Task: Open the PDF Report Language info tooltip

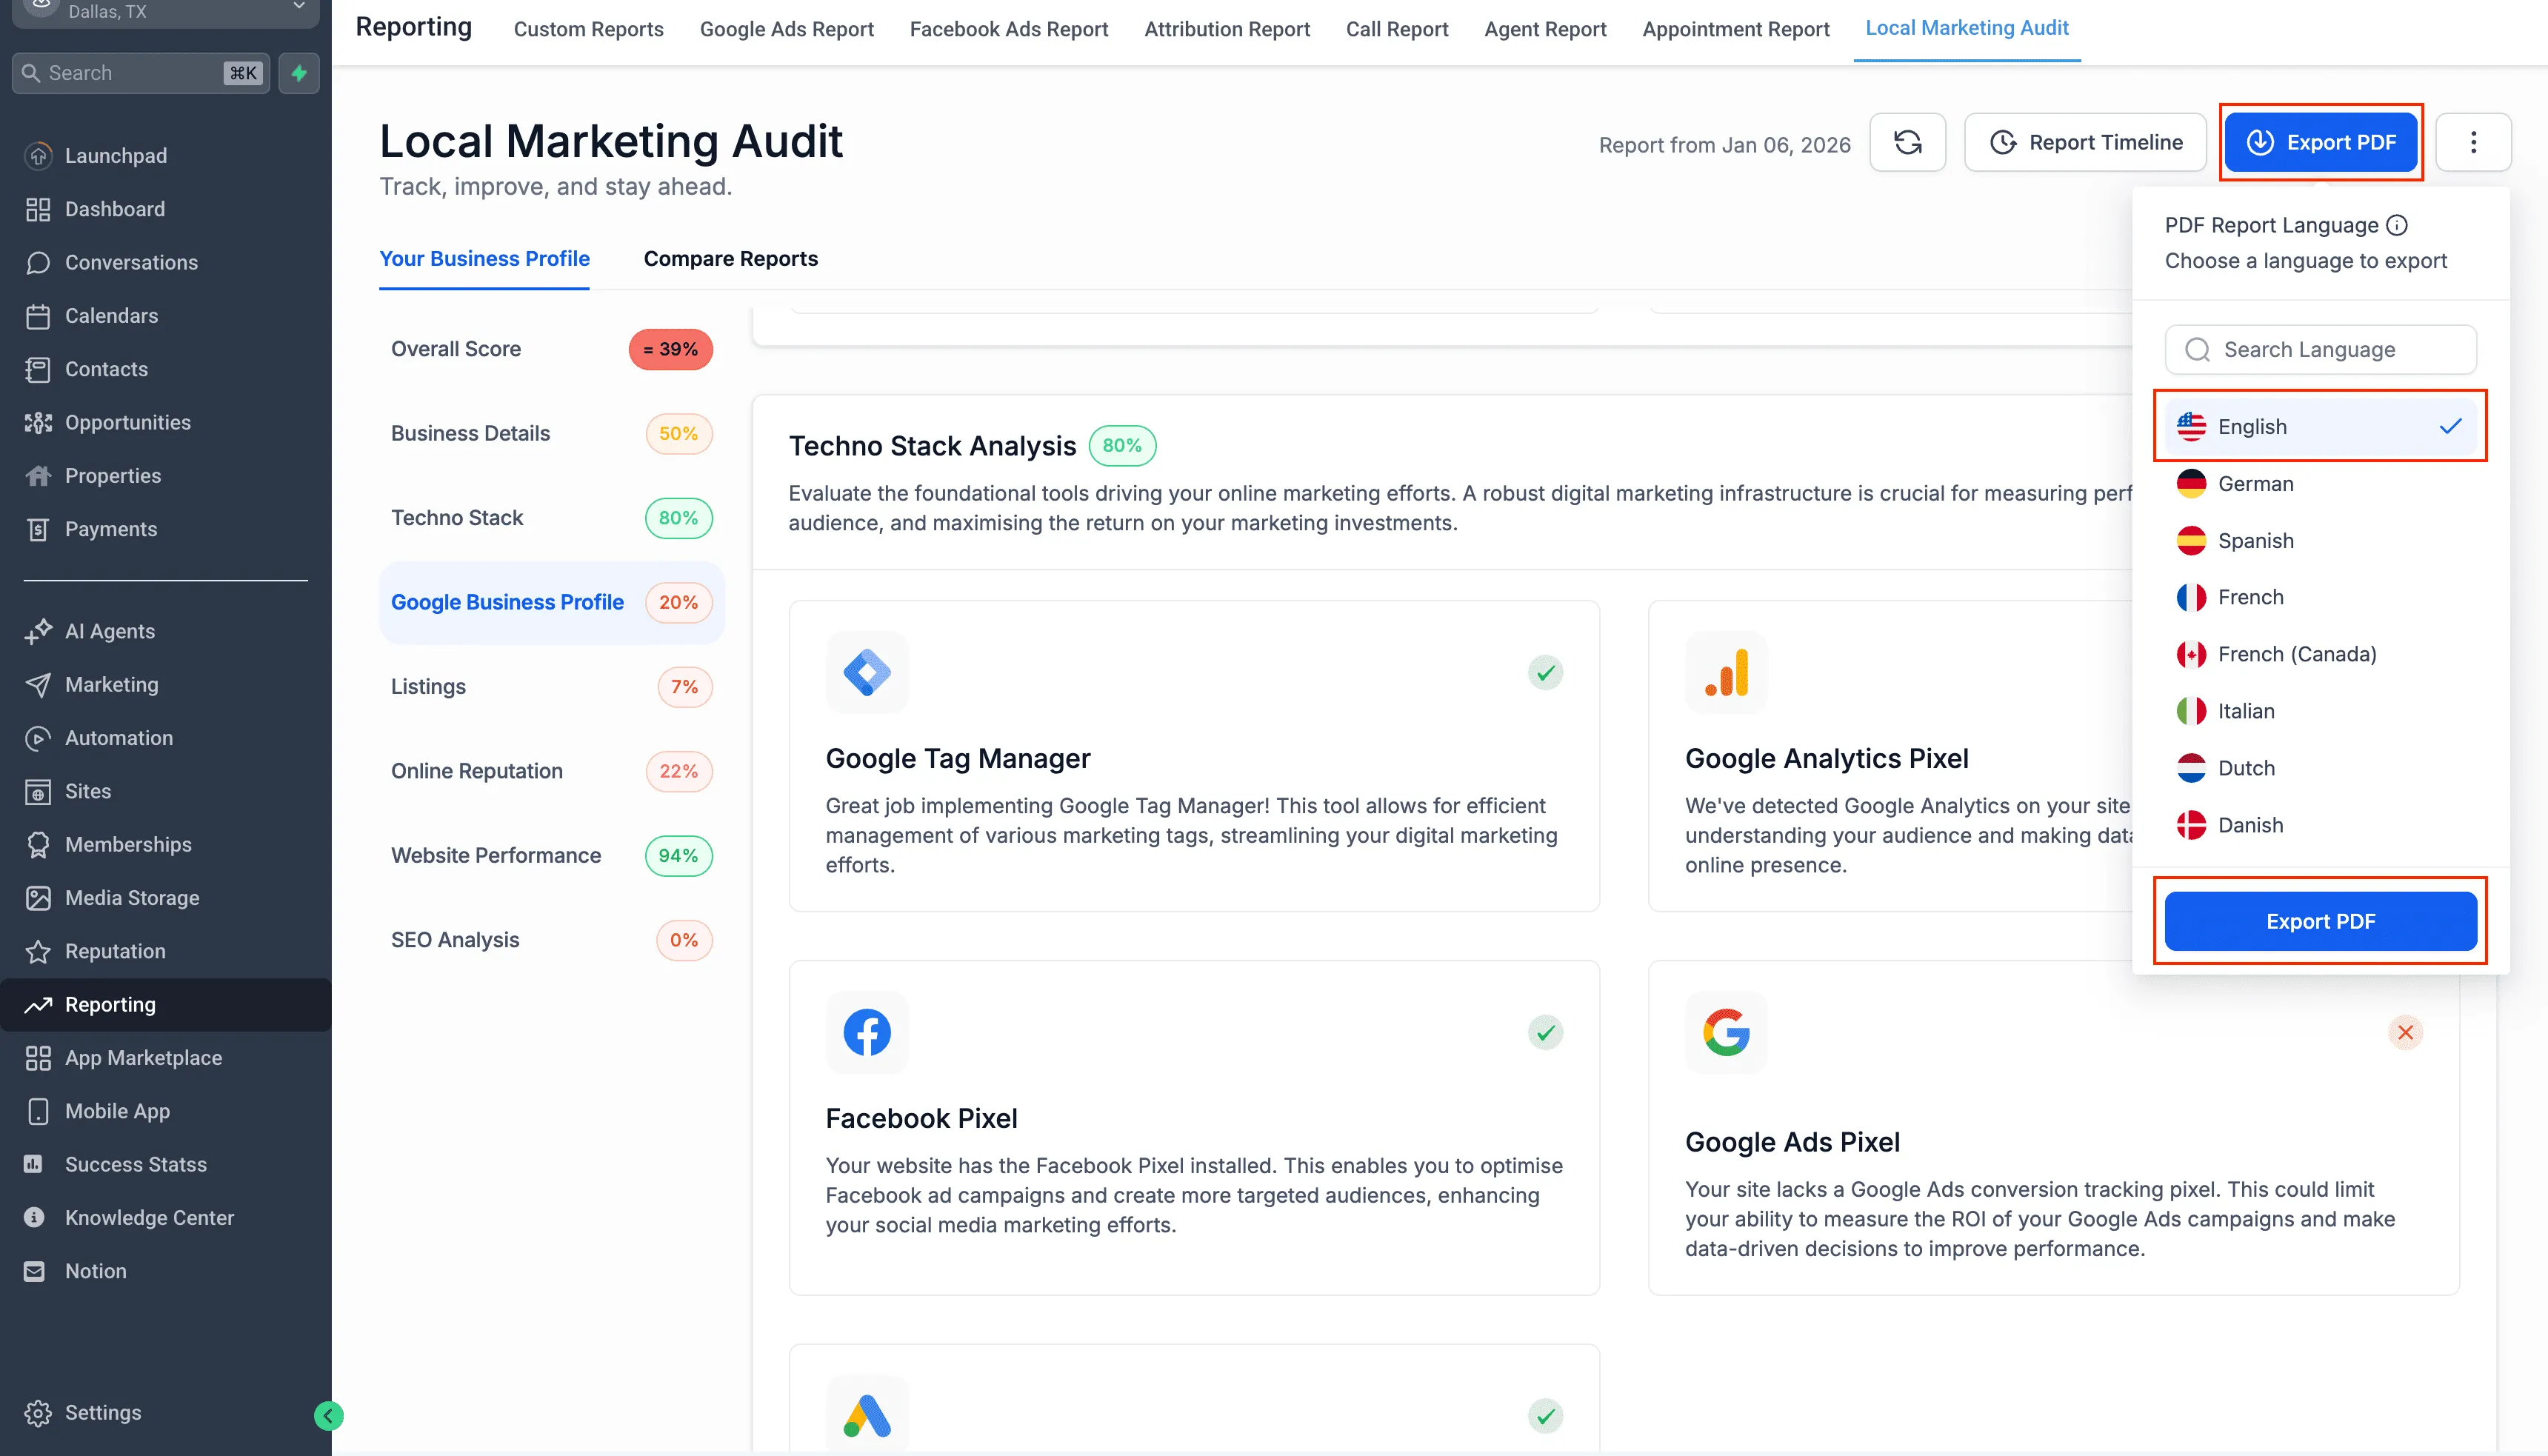Action: (x=2398, y=224)
